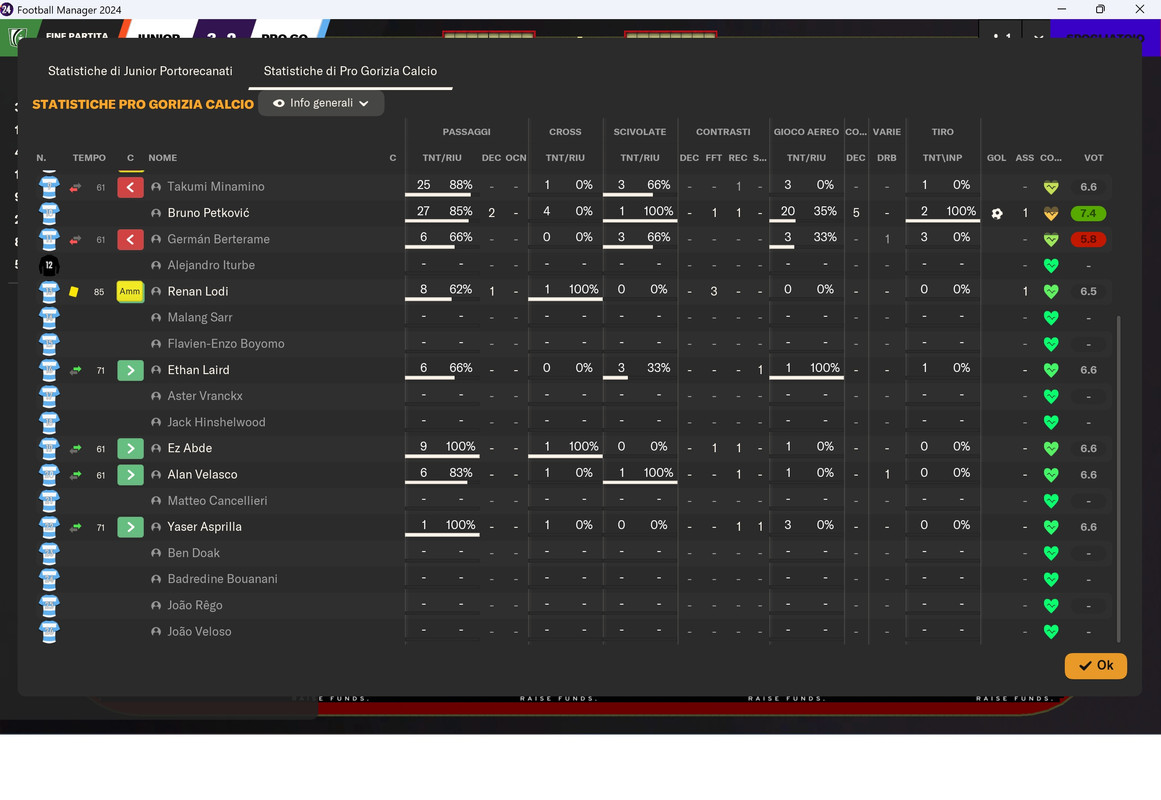The height and width of the screenshot is (800, 1161).
Task: Click number 12 goalkeeper shirt of Alejandro Iturbe
Action: pyautogui.click(x=49, y=265)
